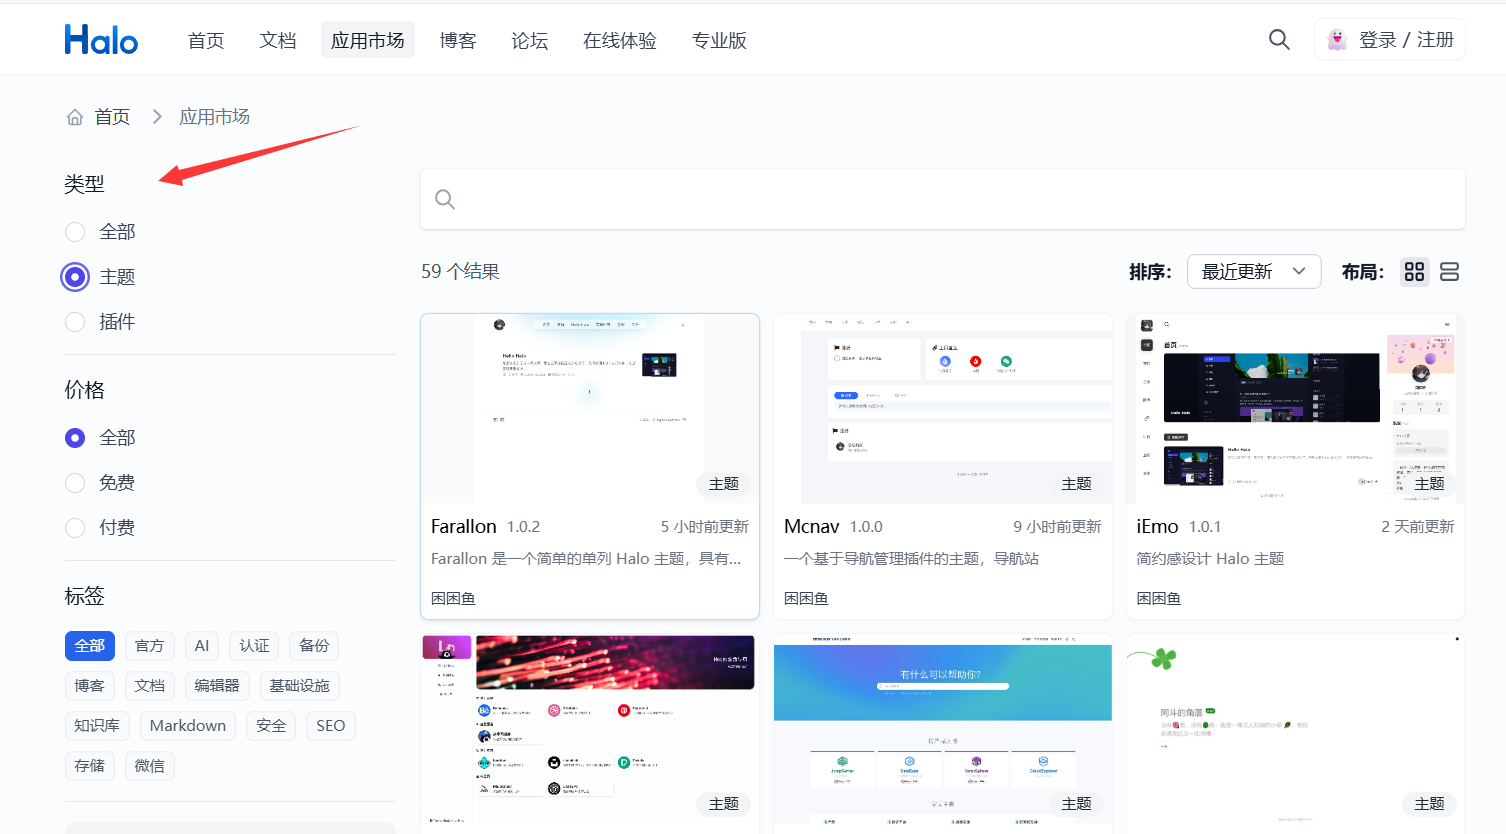Click the Farallon description text
The image size is (1506, 834).
click(586, 559)
